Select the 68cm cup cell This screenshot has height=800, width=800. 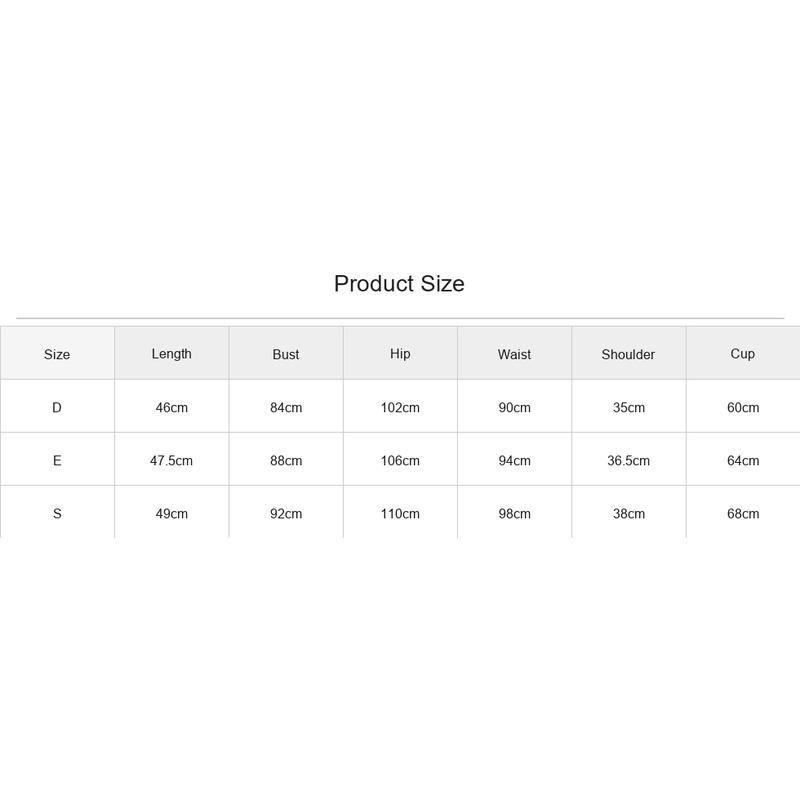coord(743,513)
